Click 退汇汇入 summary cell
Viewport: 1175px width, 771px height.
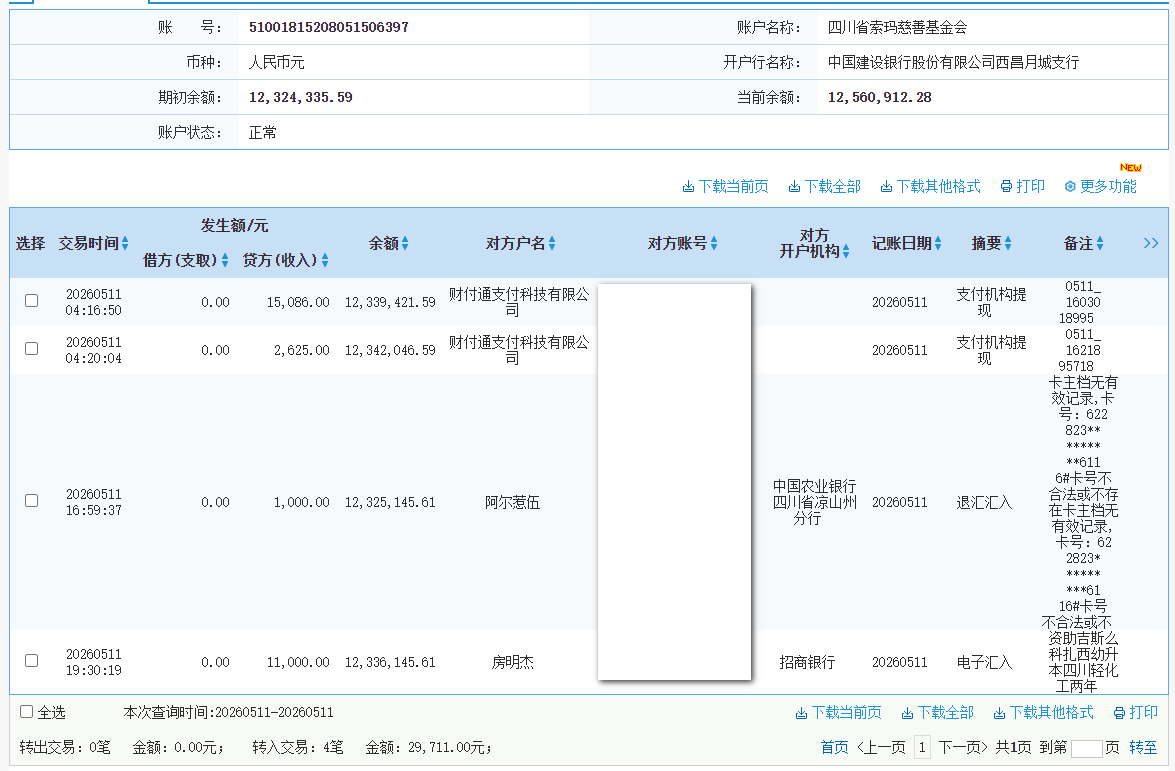pos(984,502)
